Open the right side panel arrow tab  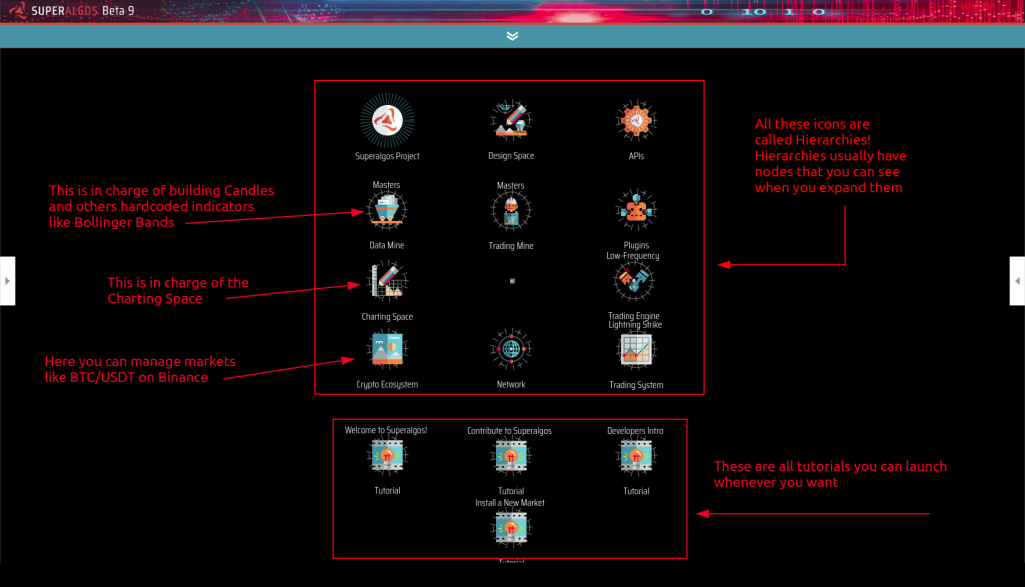tap(1017, 281)
